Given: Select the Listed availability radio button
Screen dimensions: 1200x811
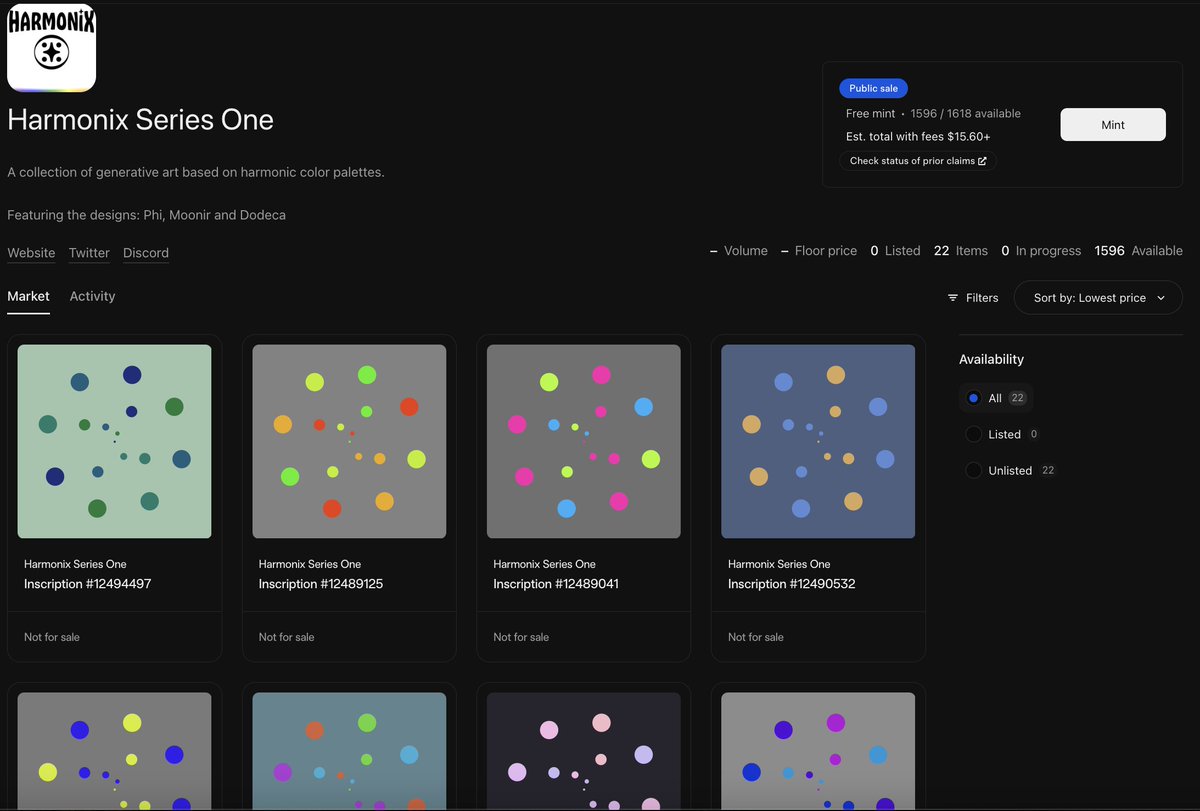Looking at the screenshot, I should pyautogui.click(x=973, y=434).
